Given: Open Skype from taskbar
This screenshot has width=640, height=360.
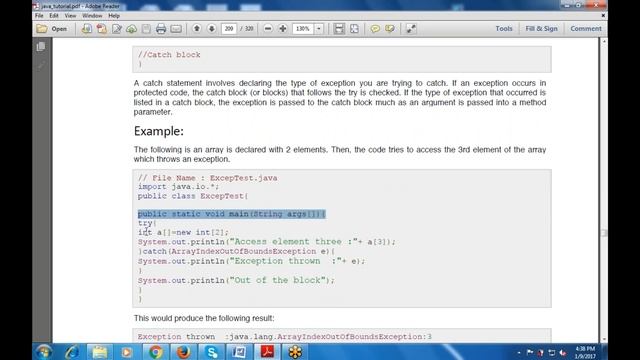Looking at the screenshot, I should (211, 351).
